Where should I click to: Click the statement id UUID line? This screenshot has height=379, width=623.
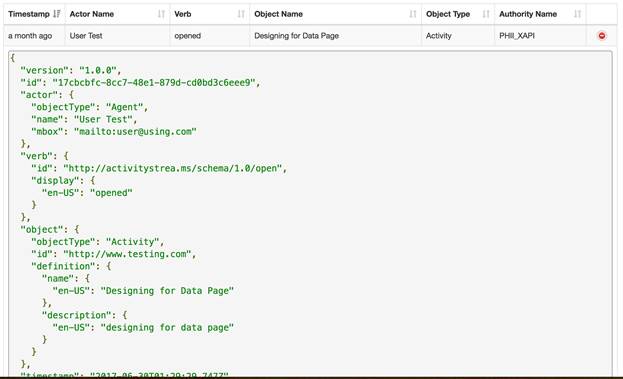click(140, 83)
